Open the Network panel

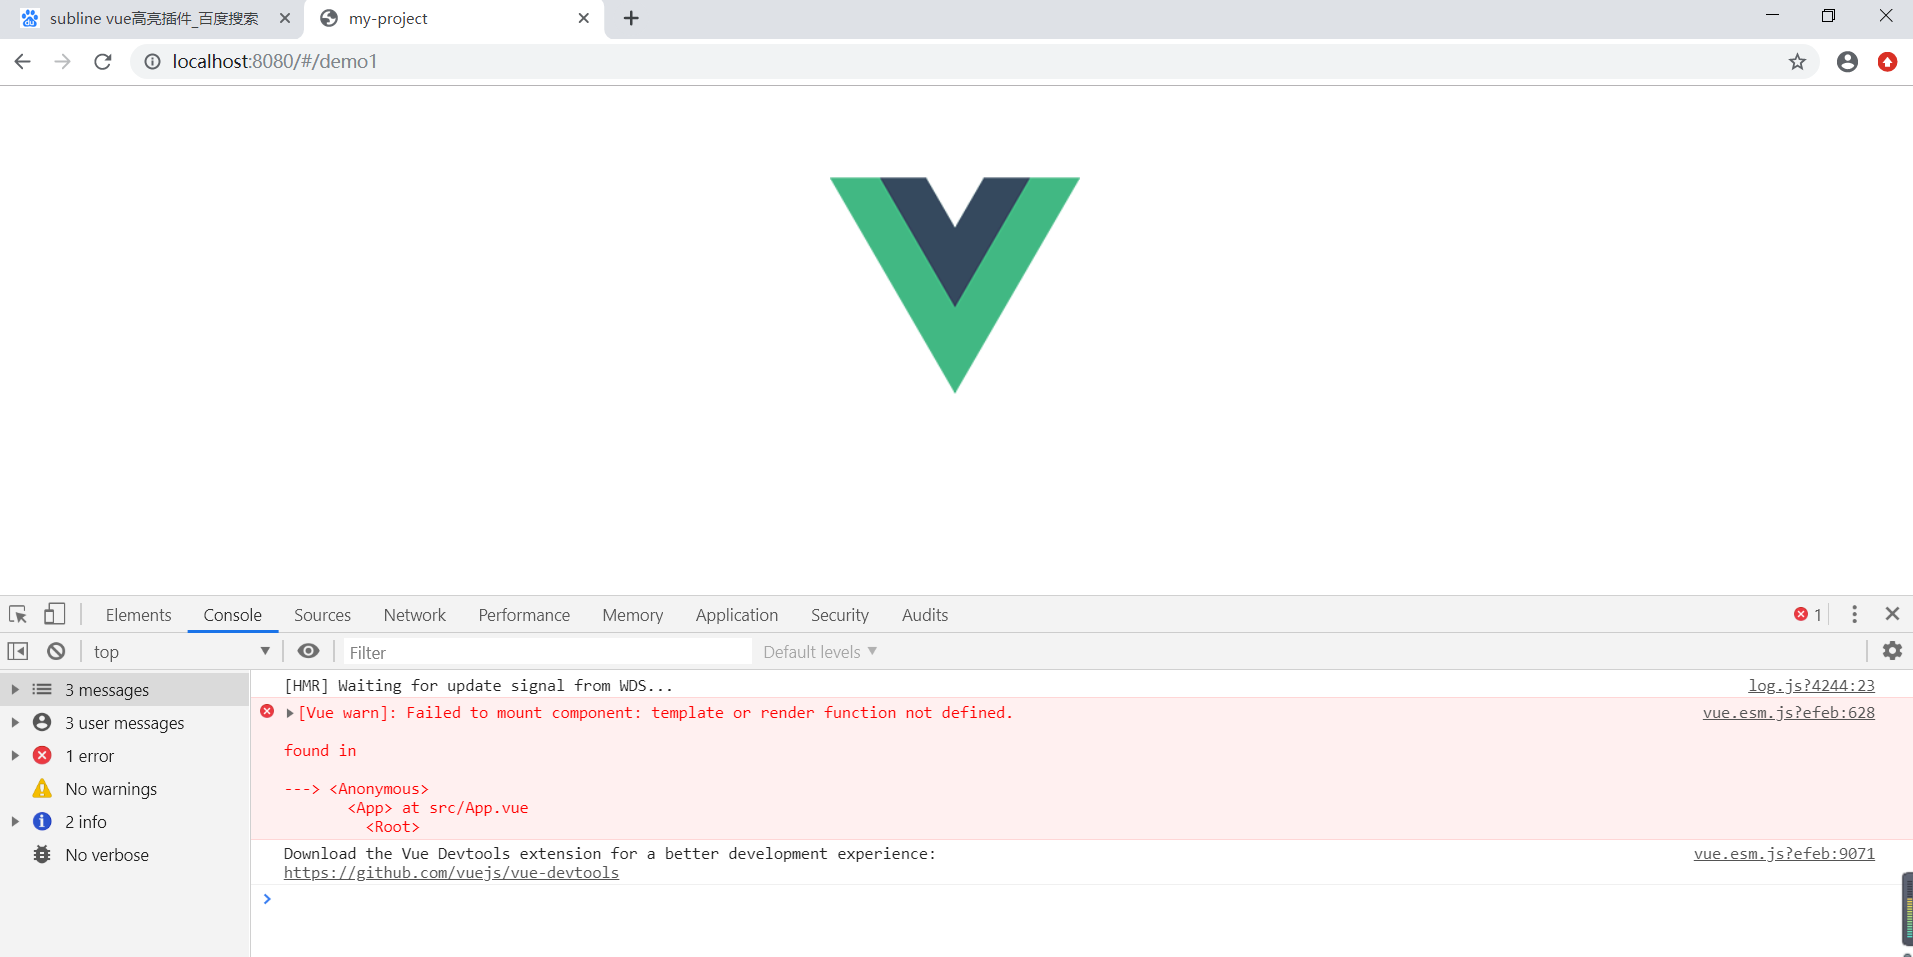(415, 615)
